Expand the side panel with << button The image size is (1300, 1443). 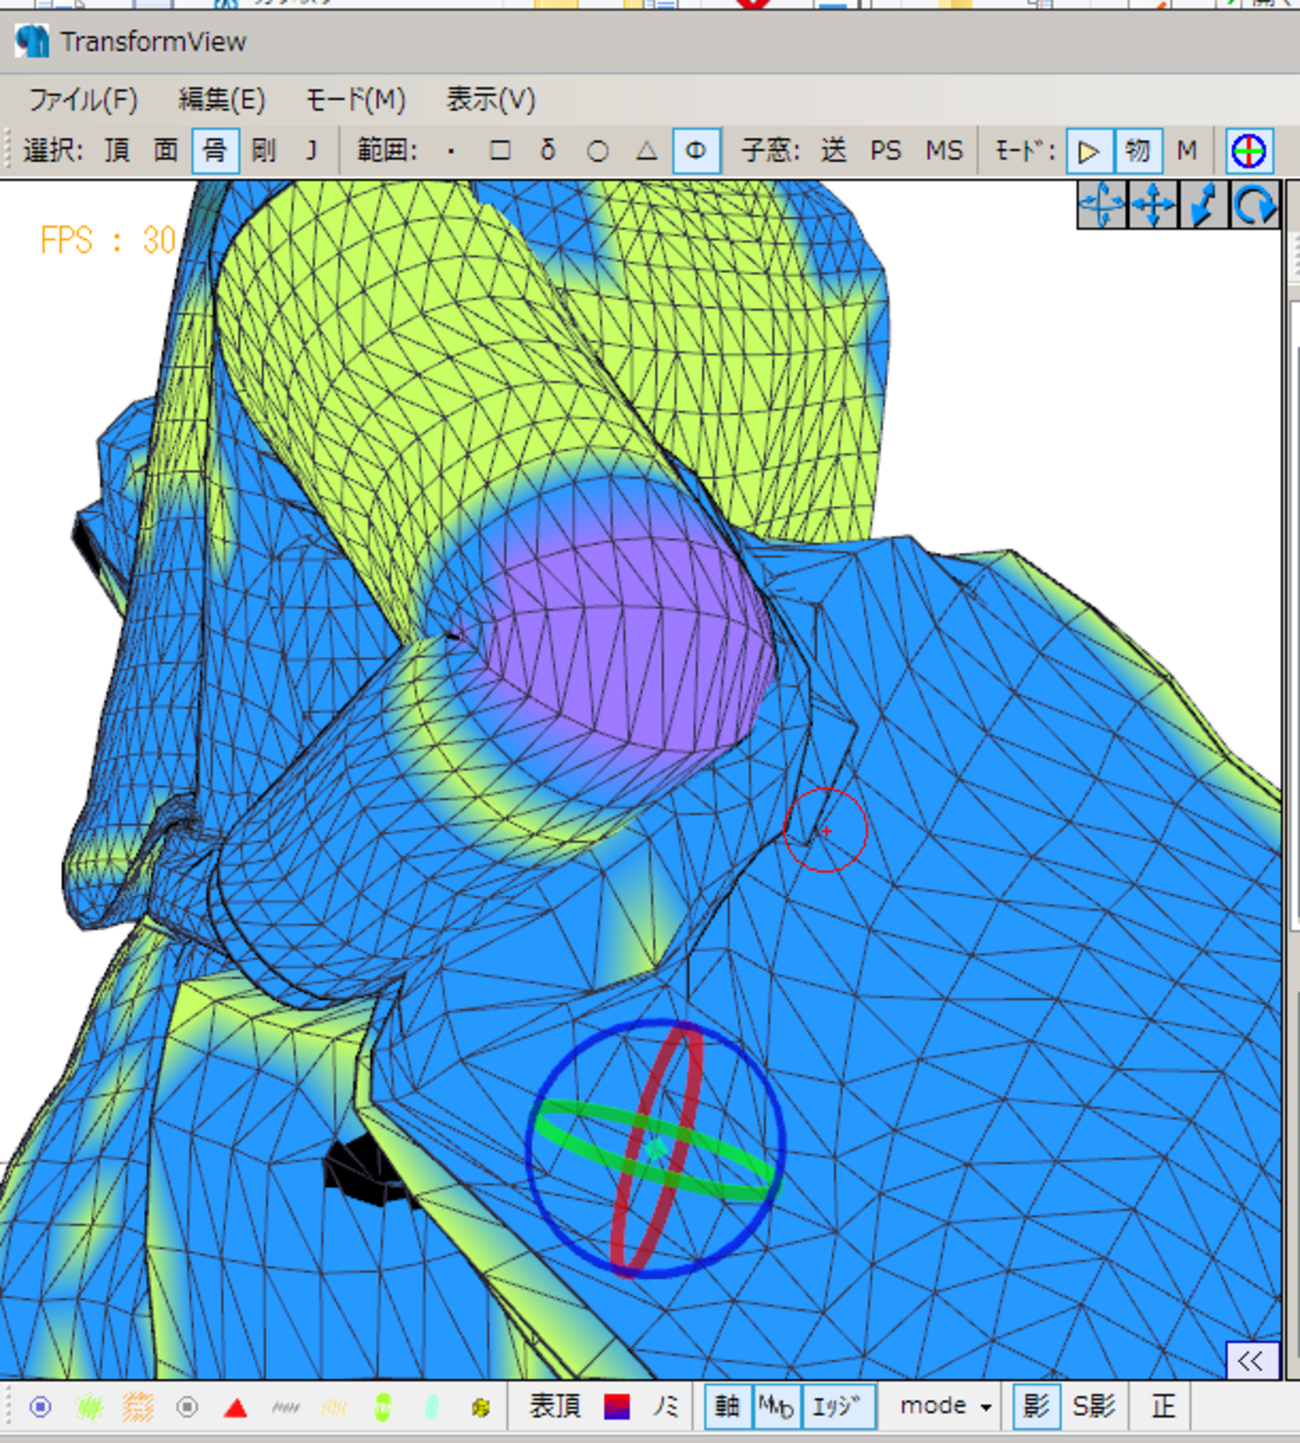(x=1250, y=1360)
